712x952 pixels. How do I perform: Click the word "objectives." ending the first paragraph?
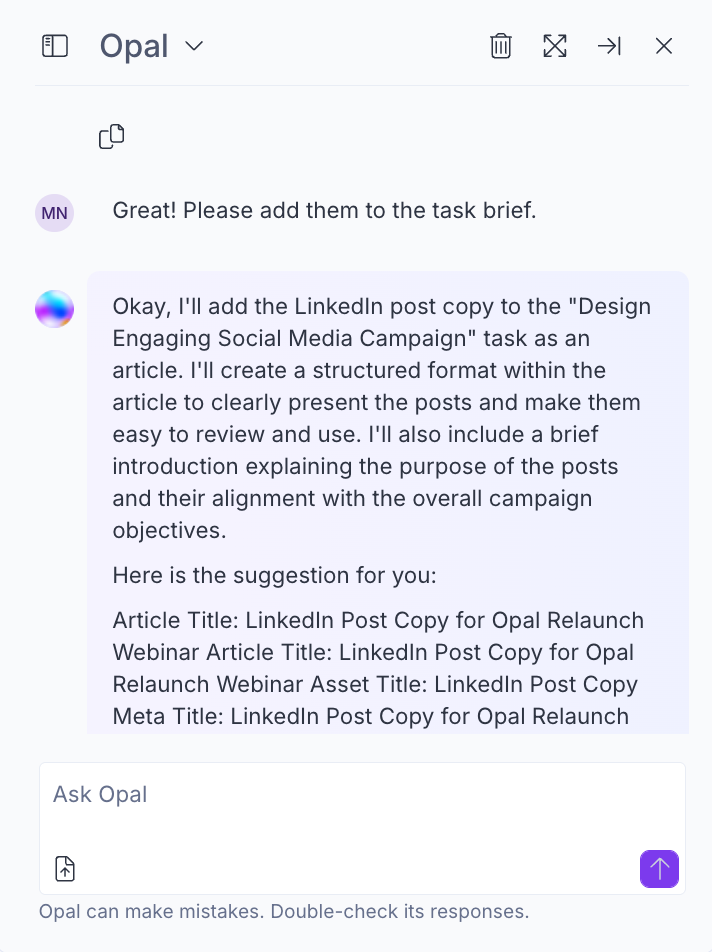click(169, 531)
